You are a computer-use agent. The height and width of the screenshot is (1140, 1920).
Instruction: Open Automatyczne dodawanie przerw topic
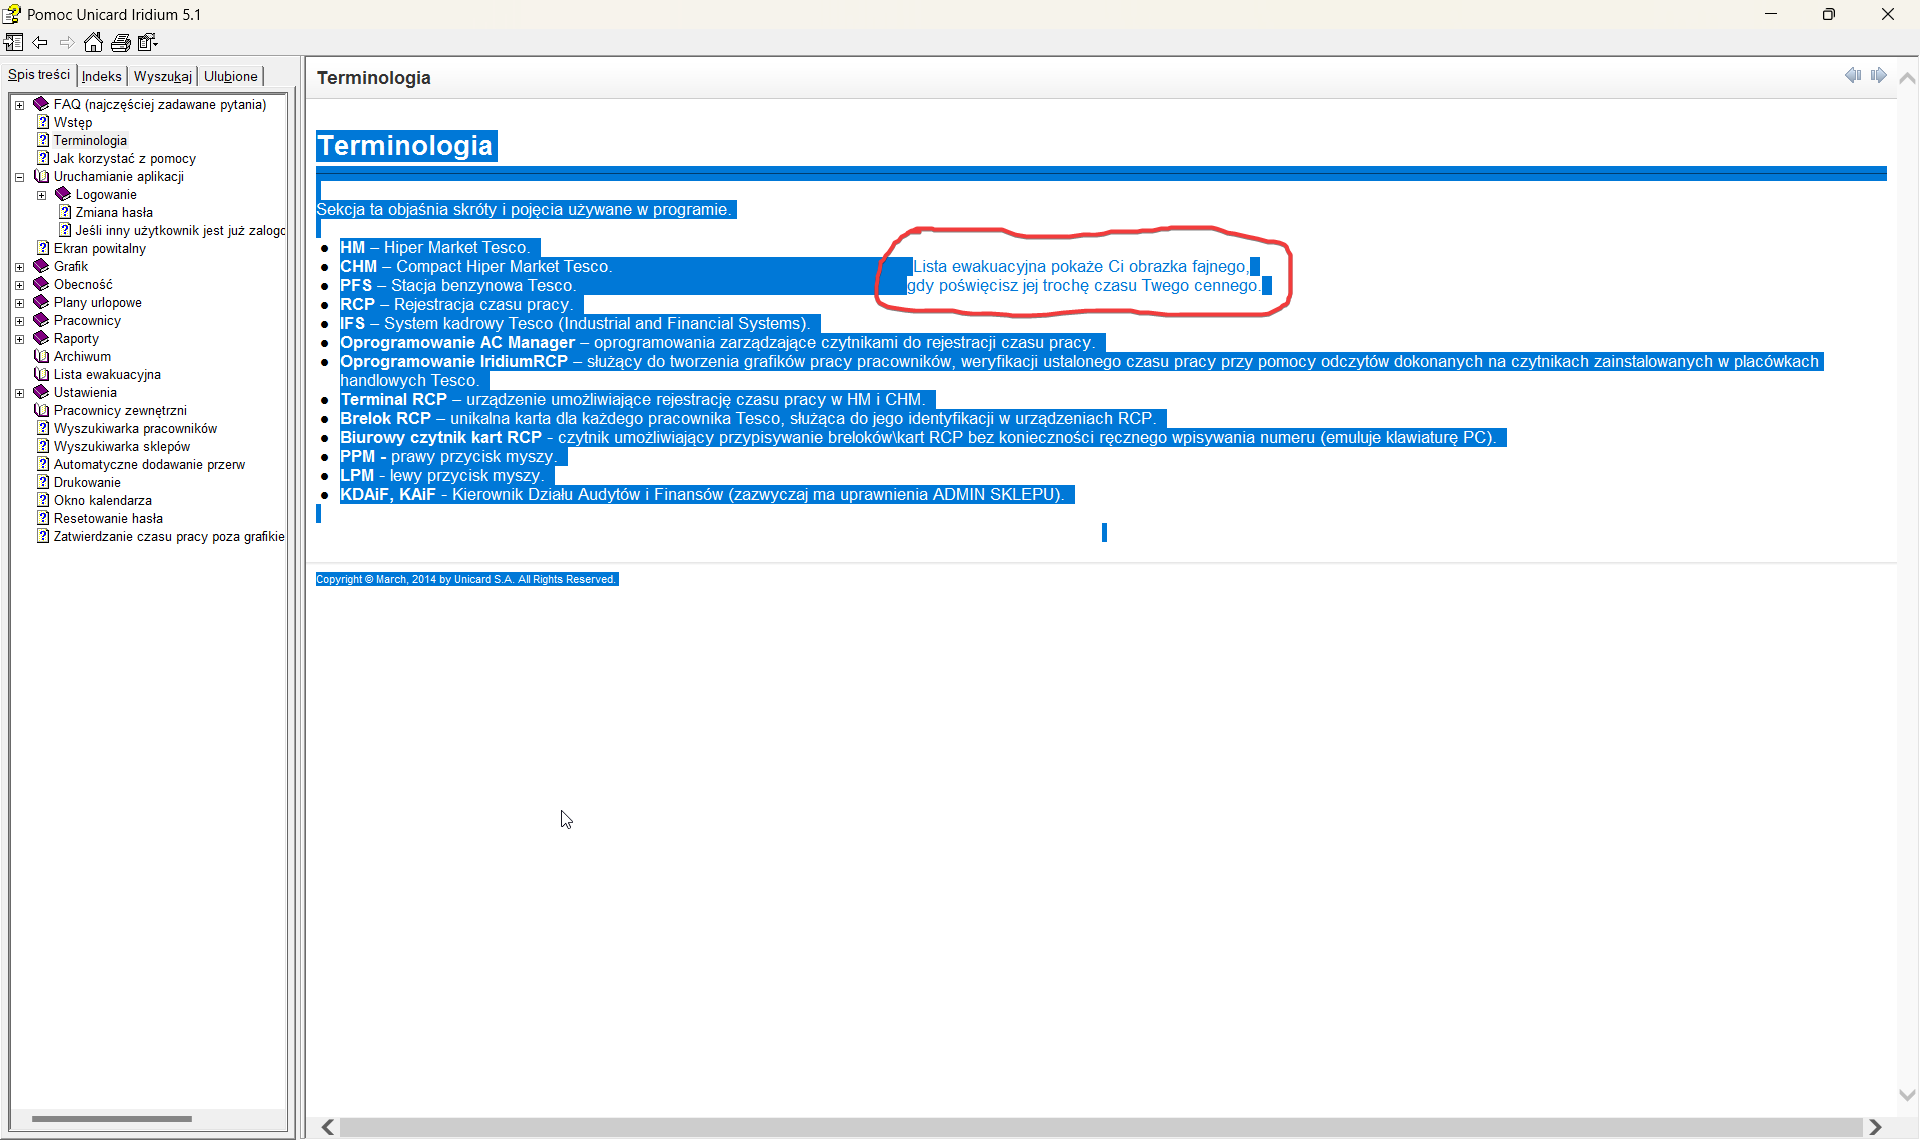(149, 465)
